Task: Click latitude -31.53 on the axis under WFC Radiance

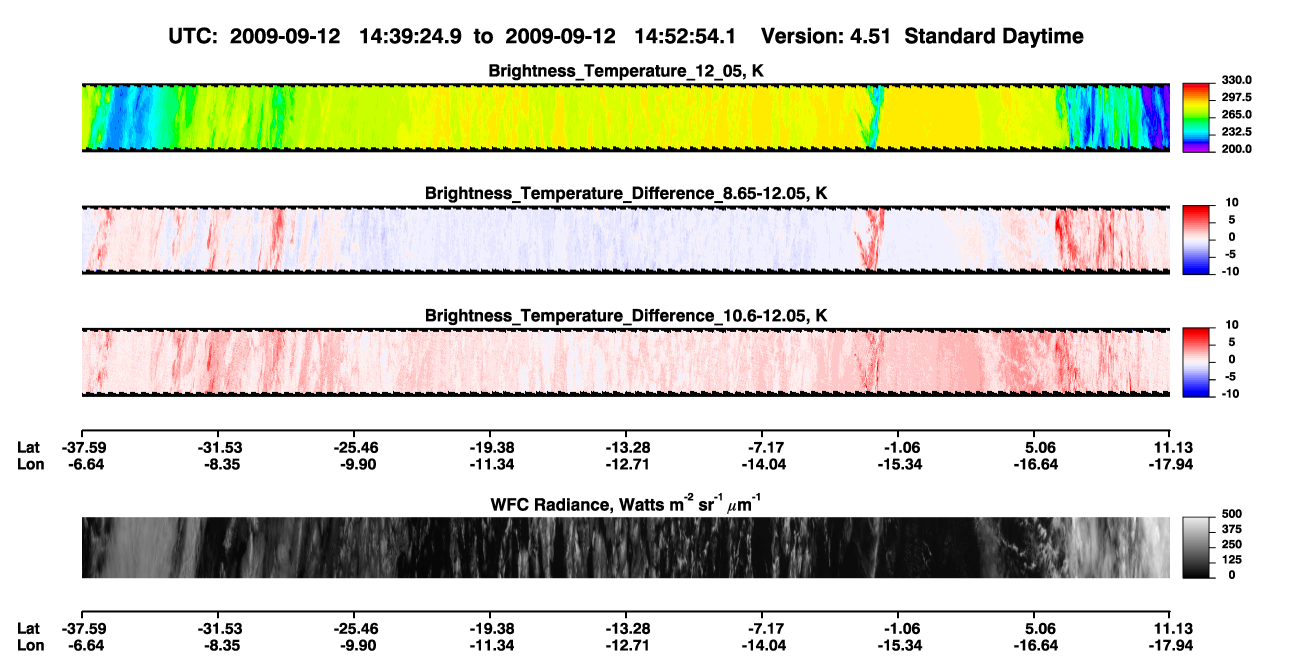Action: (220, 628)
